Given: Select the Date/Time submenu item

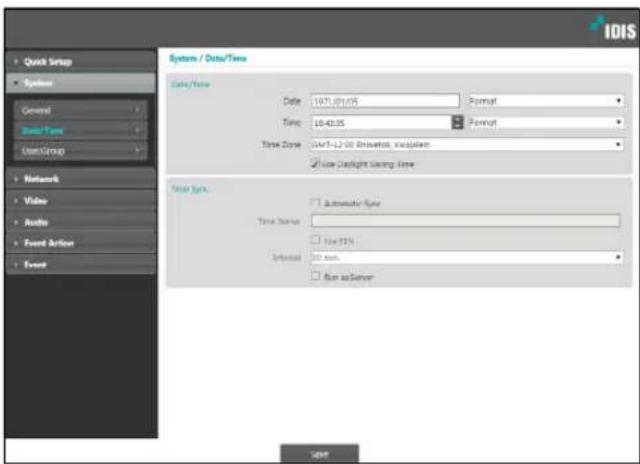Looking at the screenshot, I should (80, 131).
